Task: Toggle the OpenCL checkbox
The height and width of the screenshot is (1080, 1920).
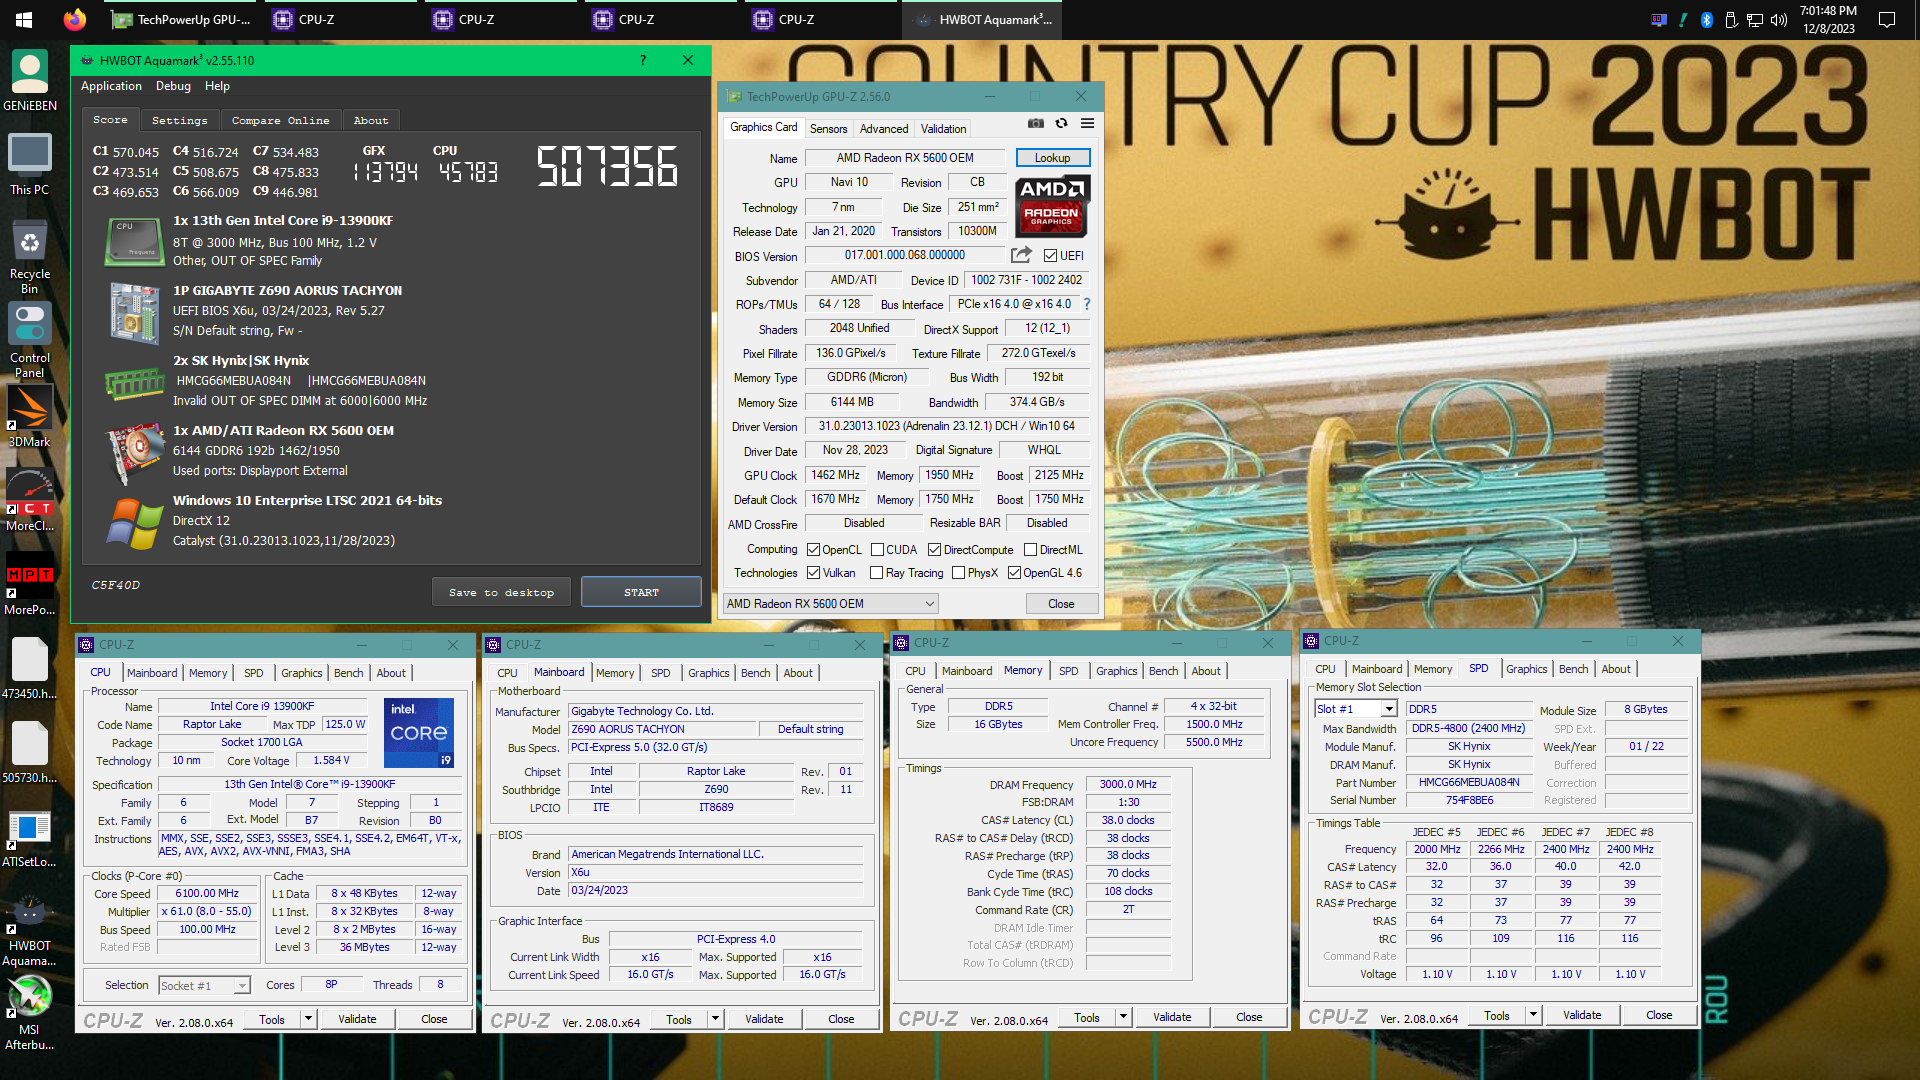Action: 814,550
